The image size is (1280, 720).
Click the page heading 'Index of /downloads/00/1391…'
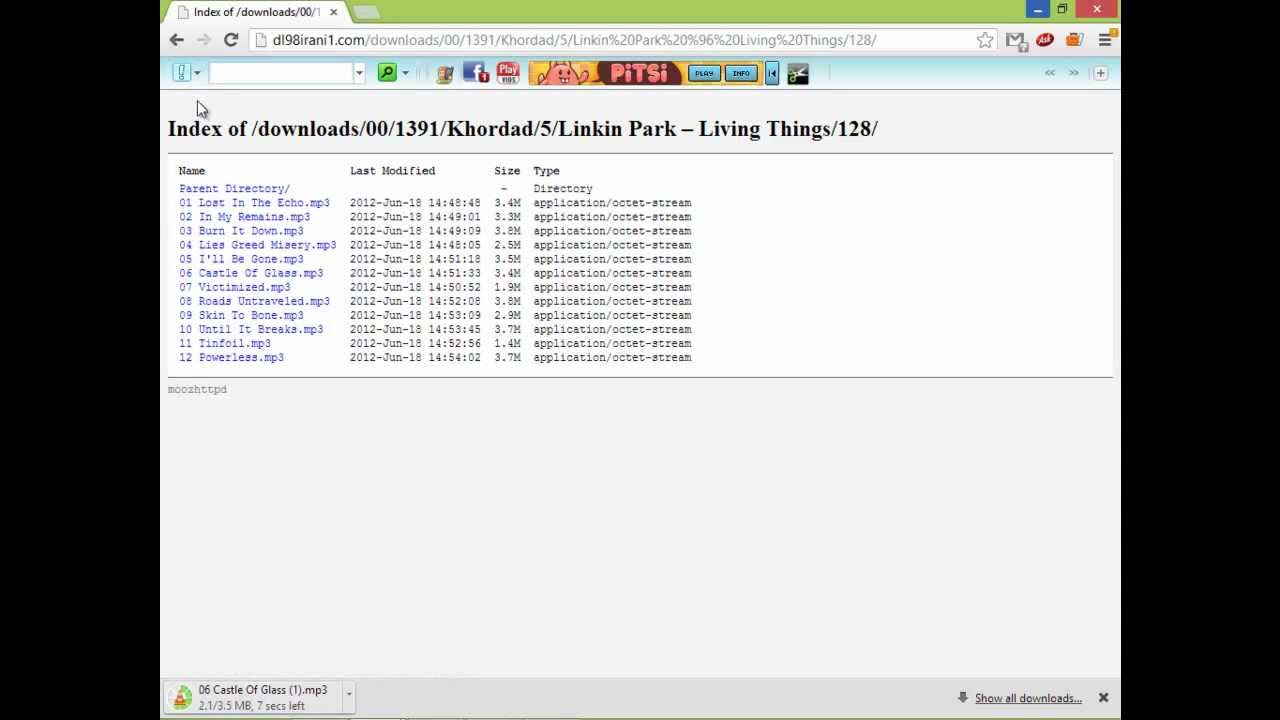pos(522,129)
